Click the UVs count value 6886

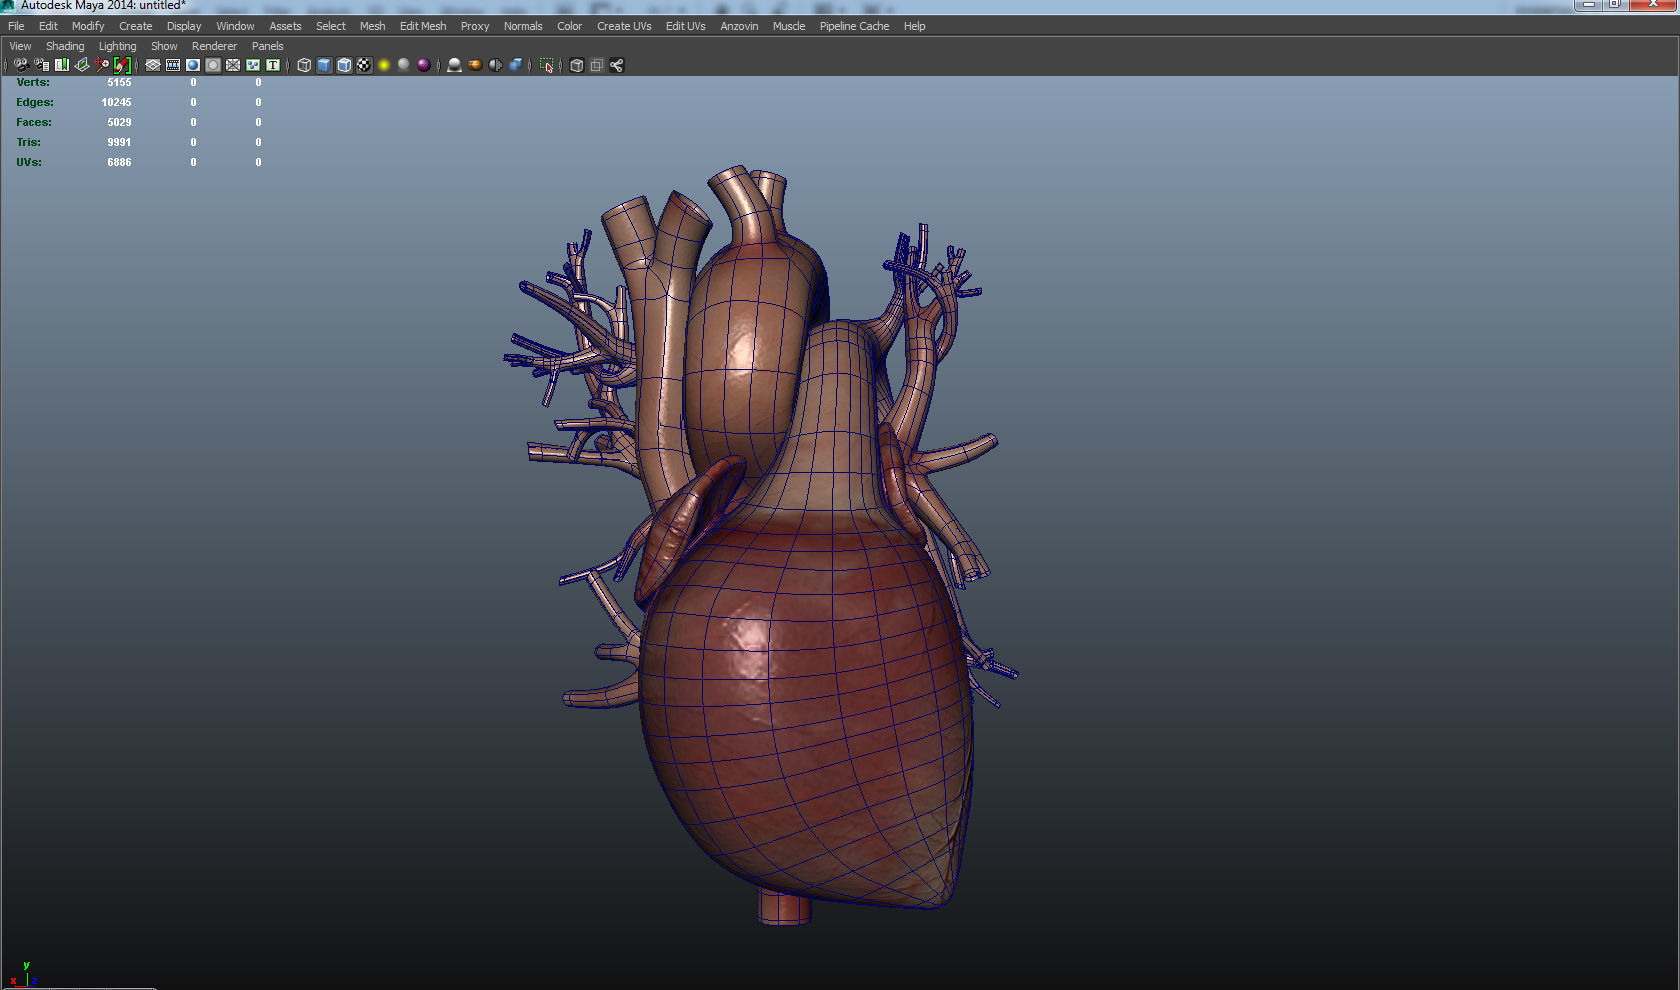(119, 162)
